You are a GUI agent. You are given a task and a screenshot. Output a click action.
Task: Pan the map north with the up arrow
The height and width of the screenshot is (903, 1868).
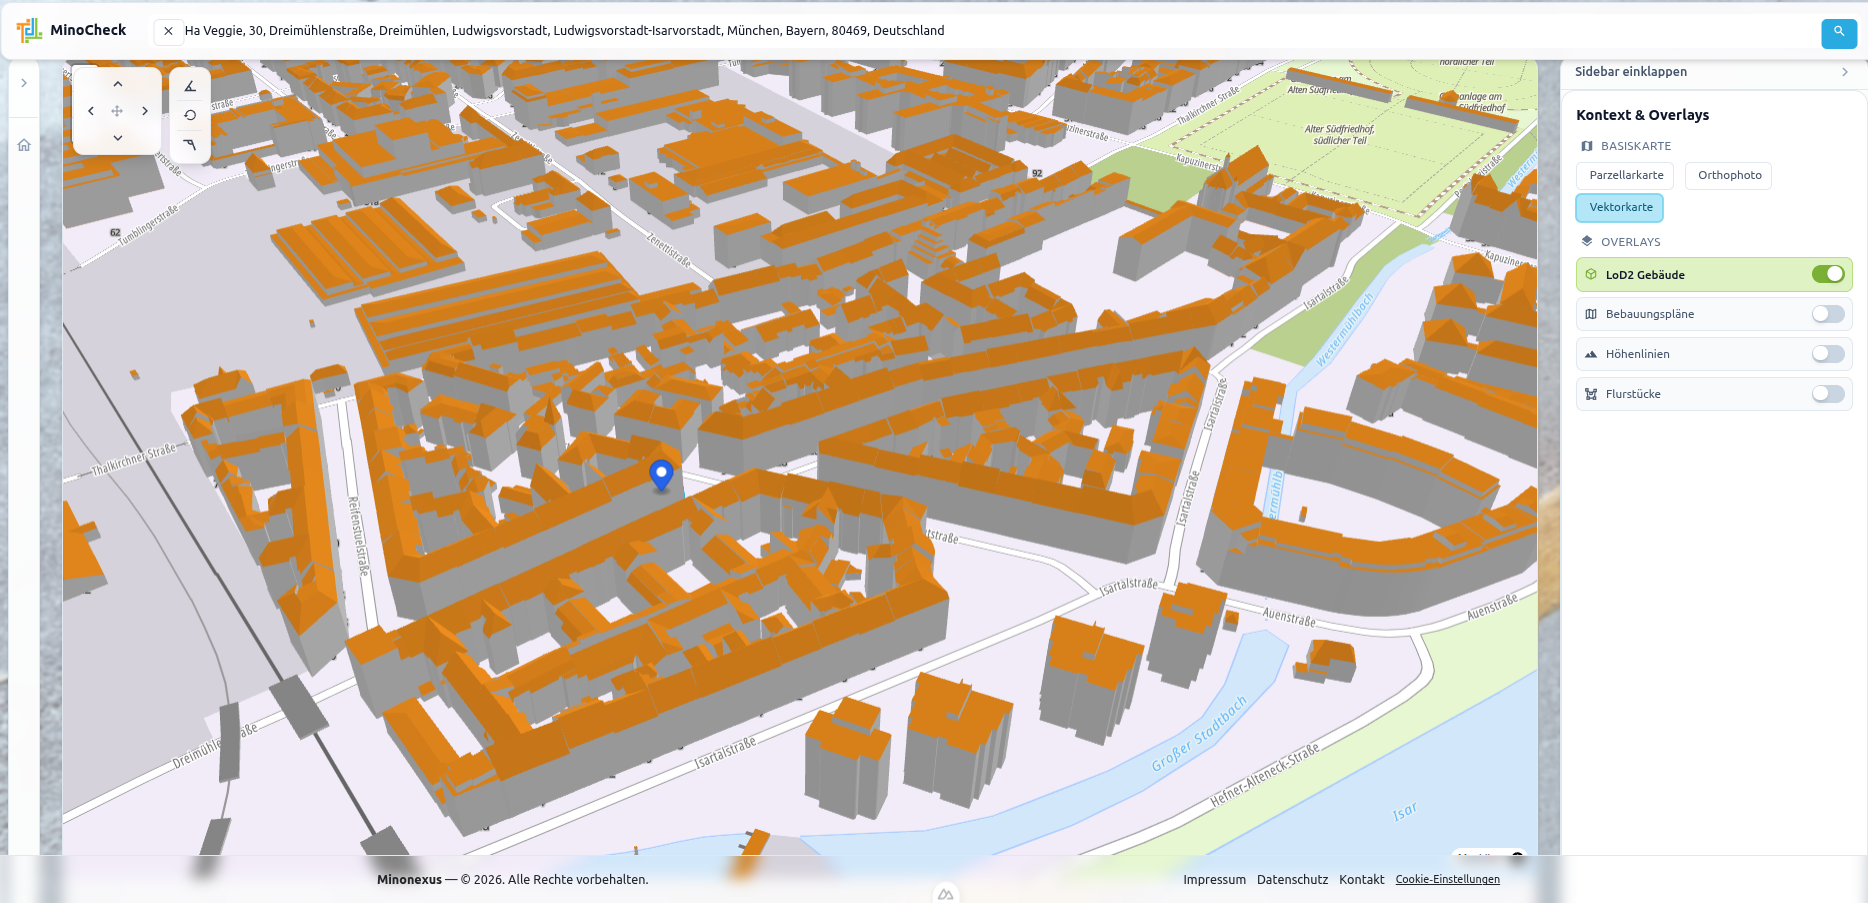117,84
